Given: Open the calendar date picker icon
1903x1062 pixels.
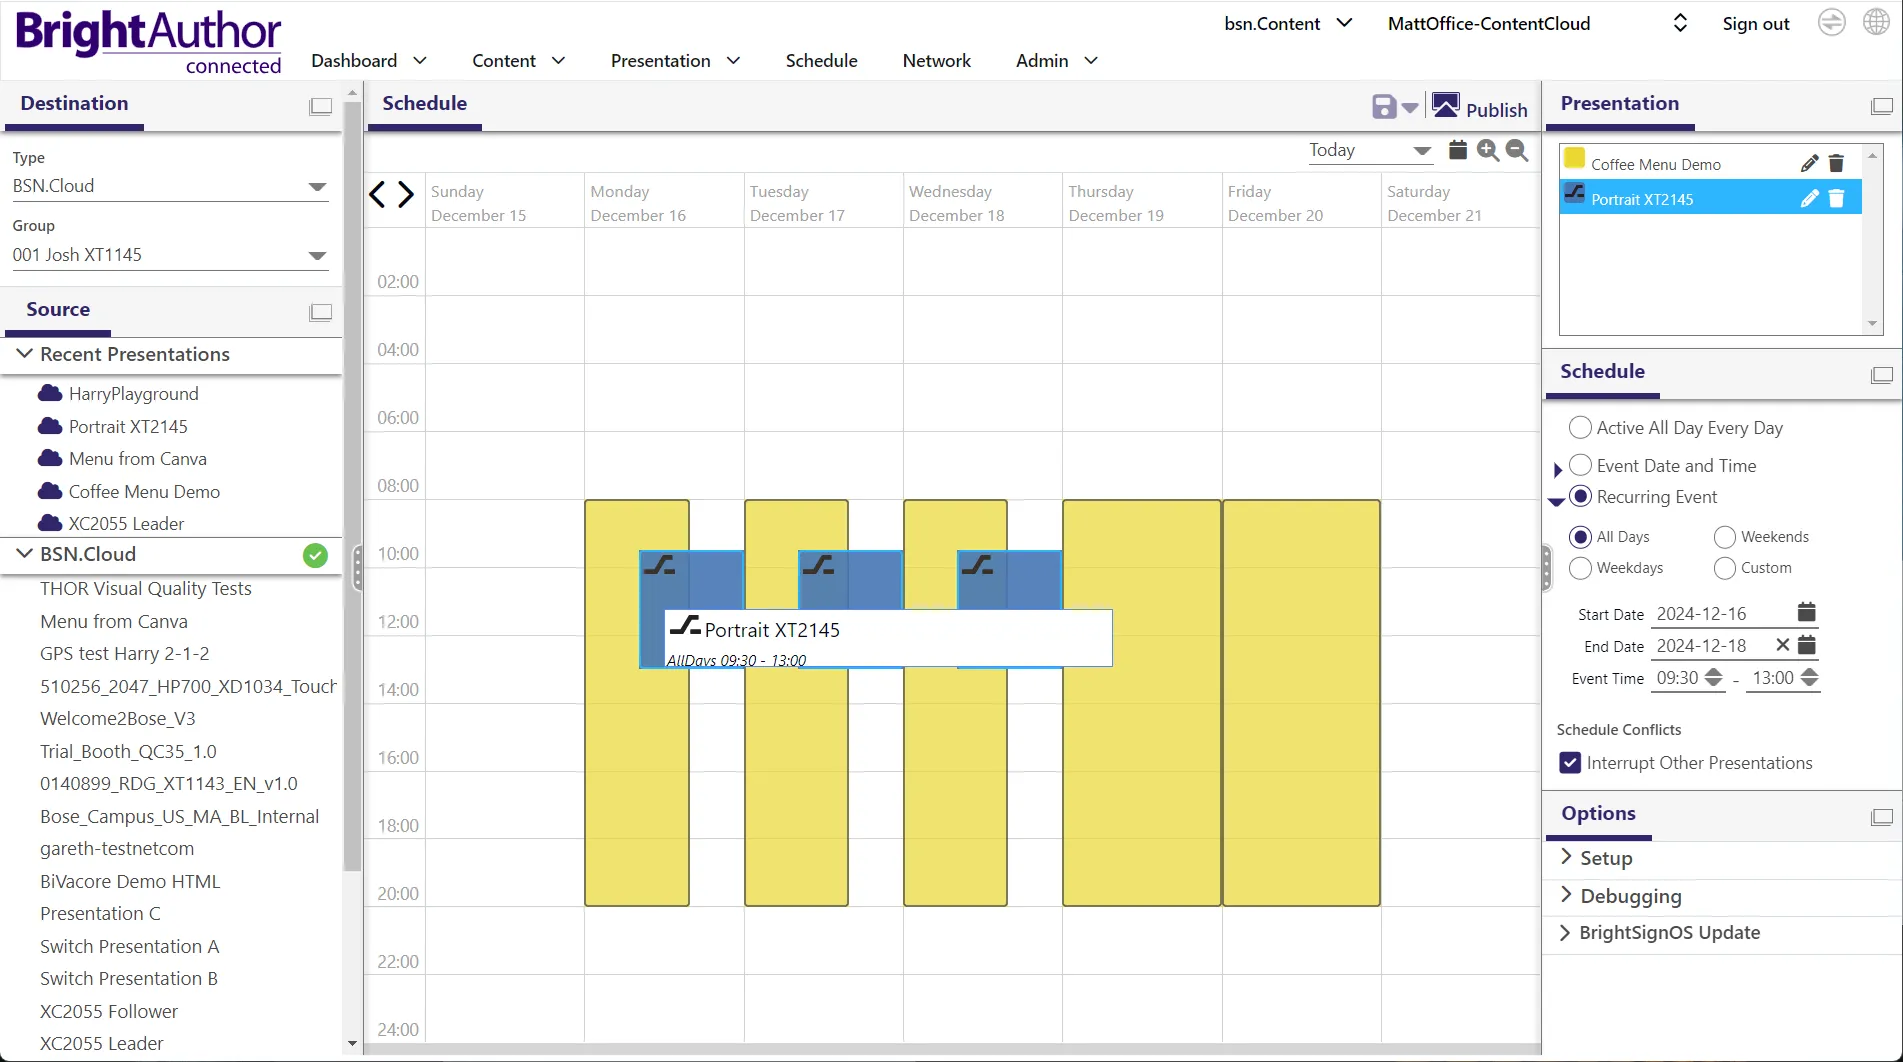Looking at the screenshot, I should point(1458,150).
